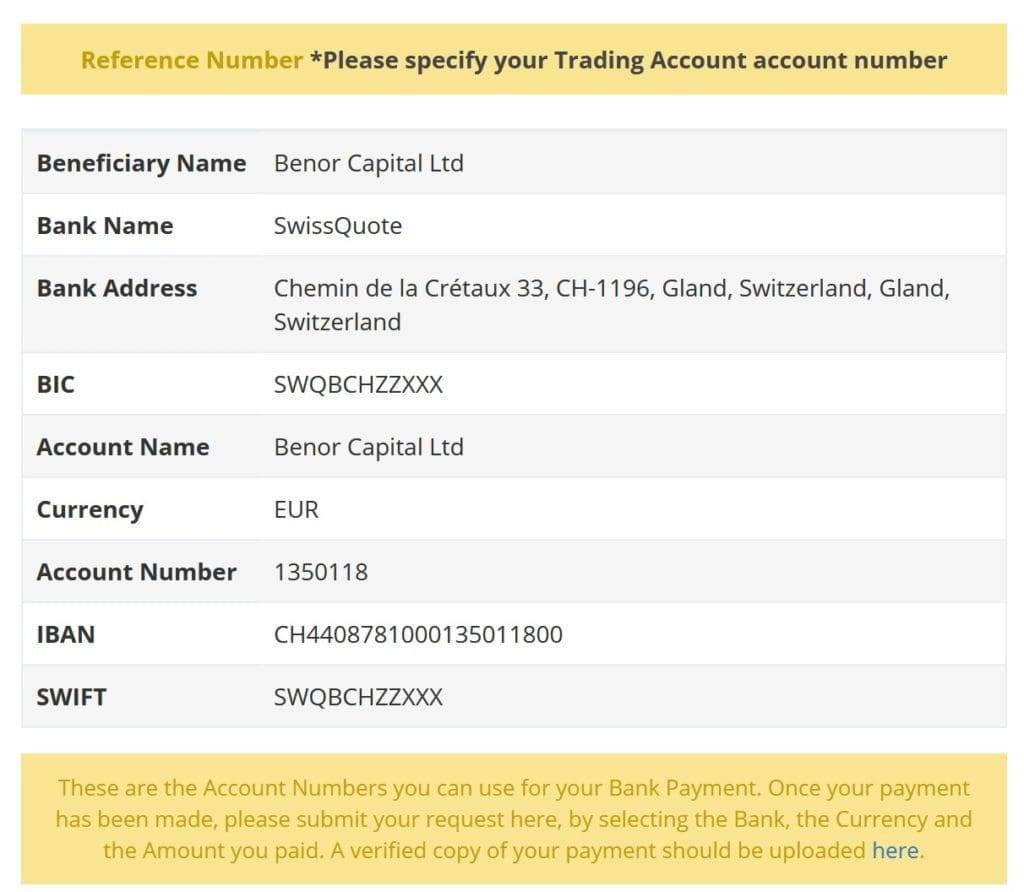
Task: Click the Trading Account number notice text
Action: [629, 60]
